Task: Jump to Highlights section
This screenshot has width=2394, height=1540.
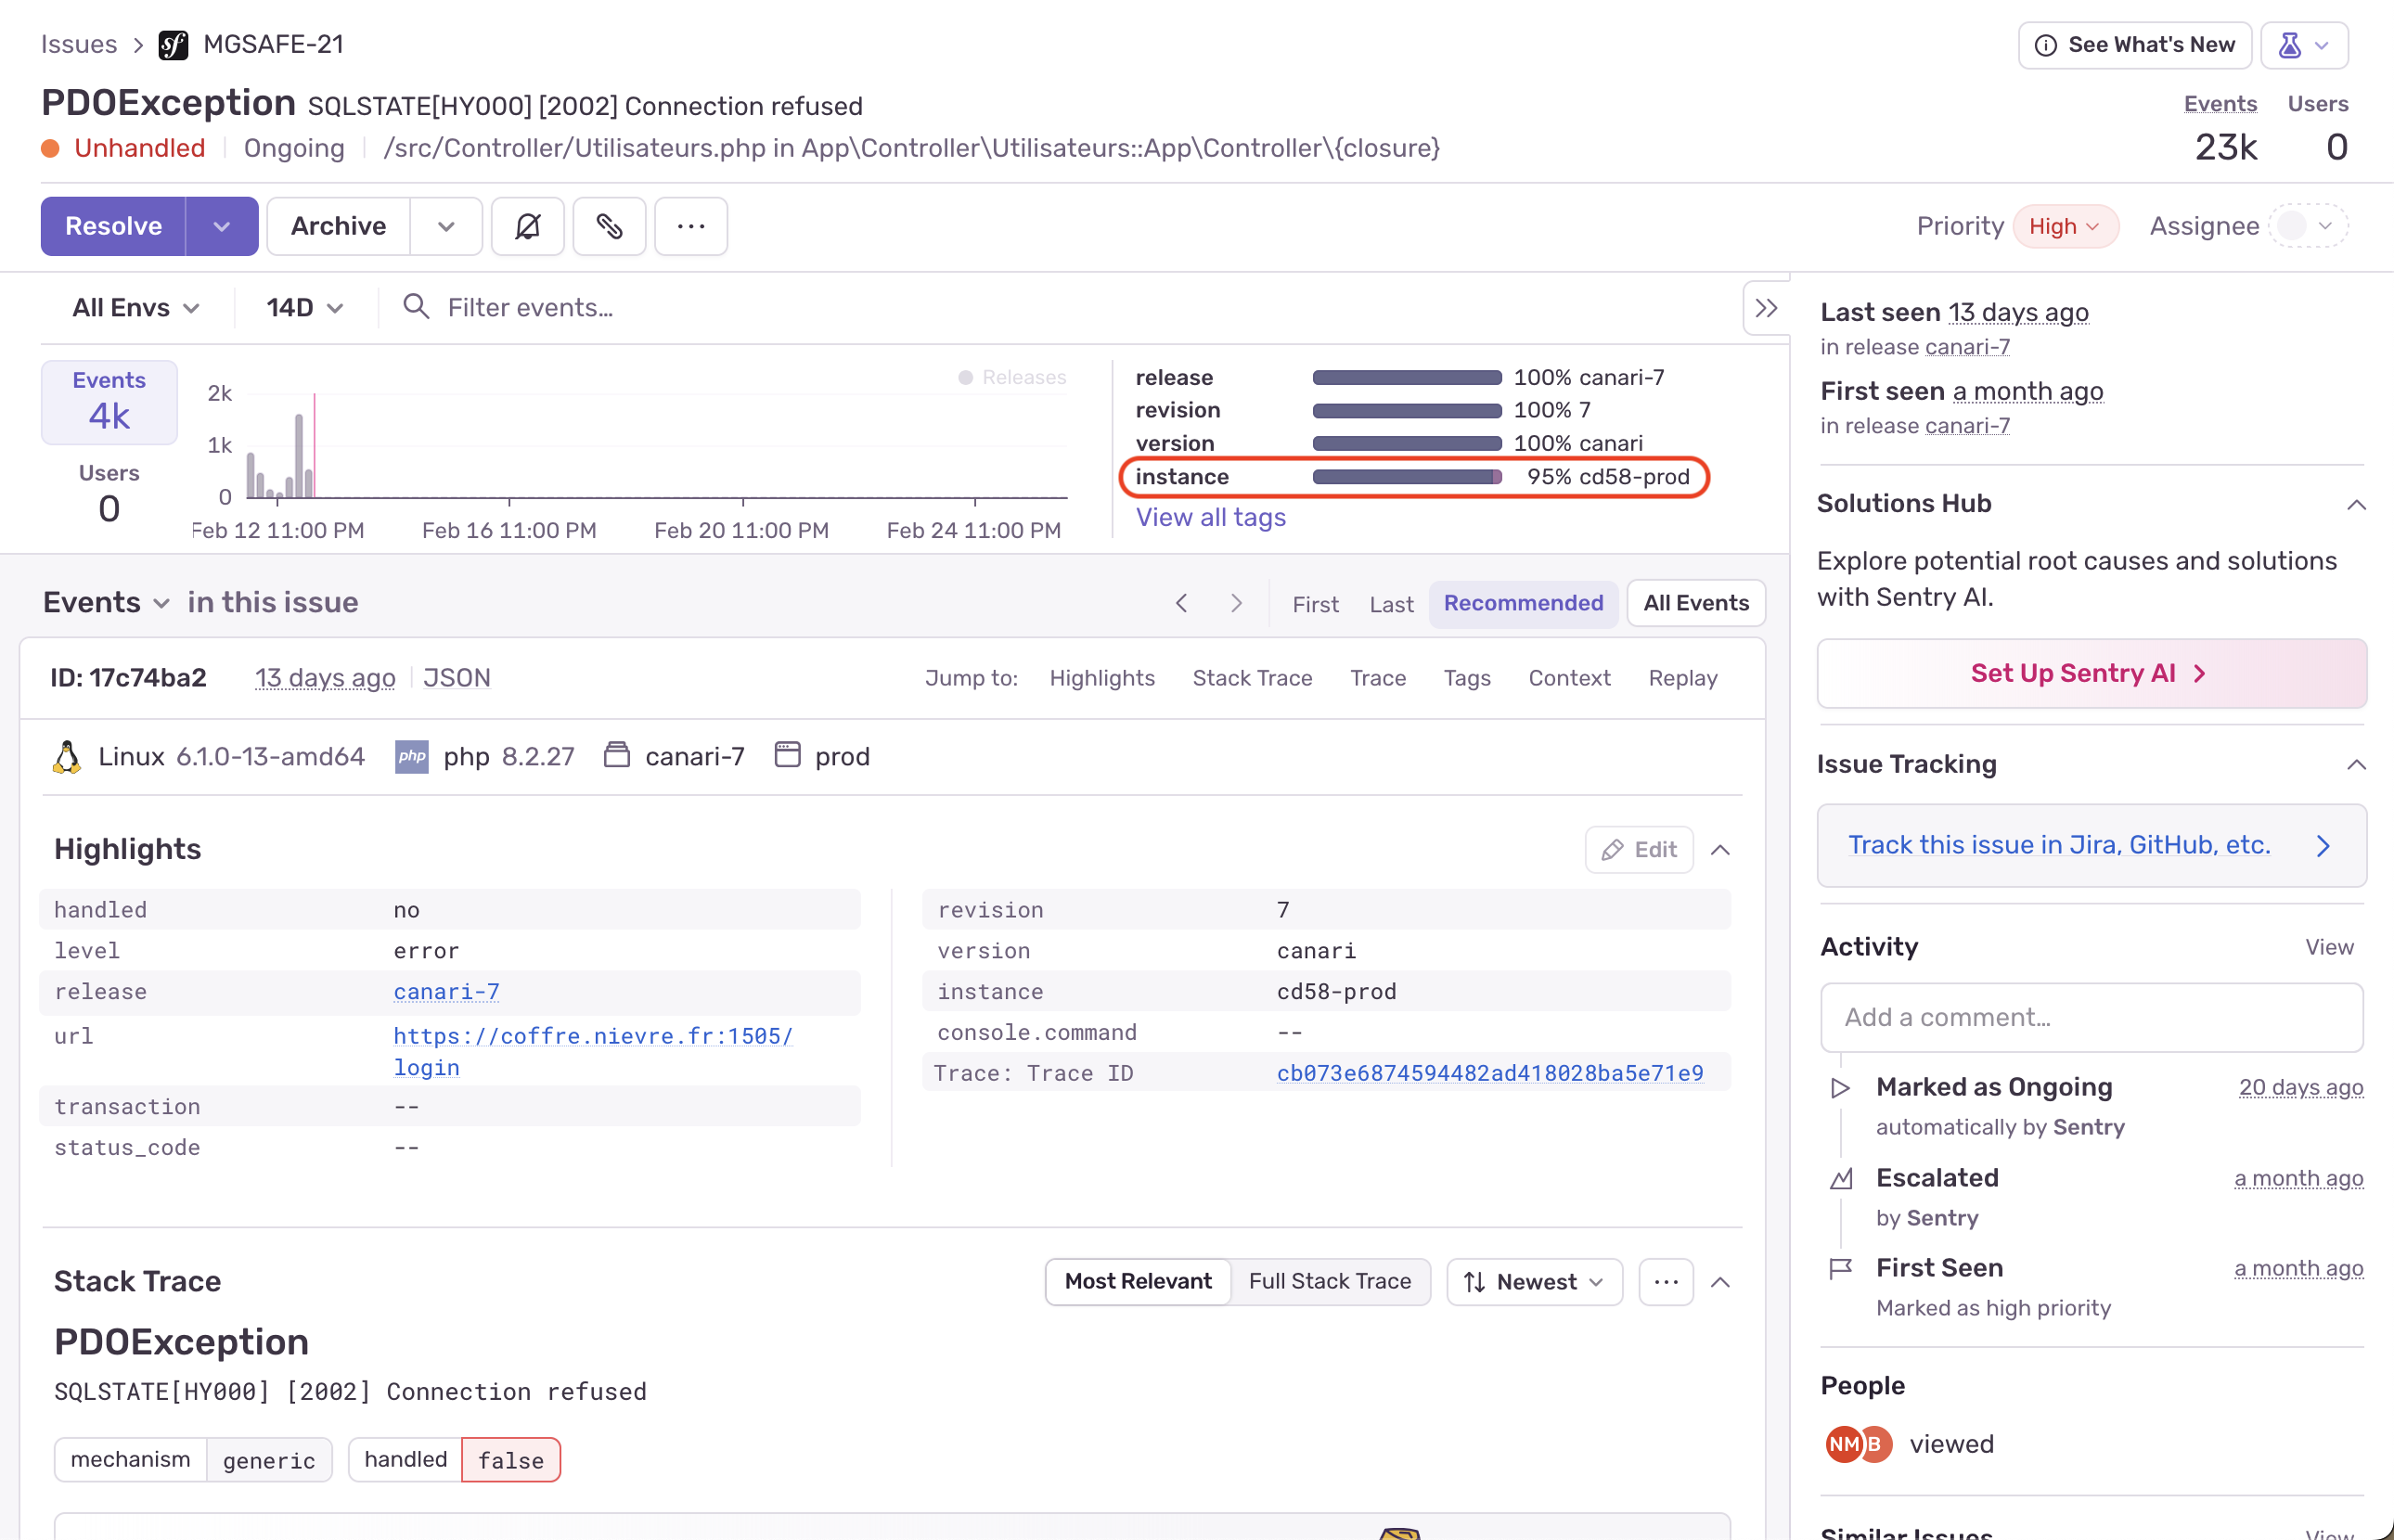Action: (x=1102, y=678)
